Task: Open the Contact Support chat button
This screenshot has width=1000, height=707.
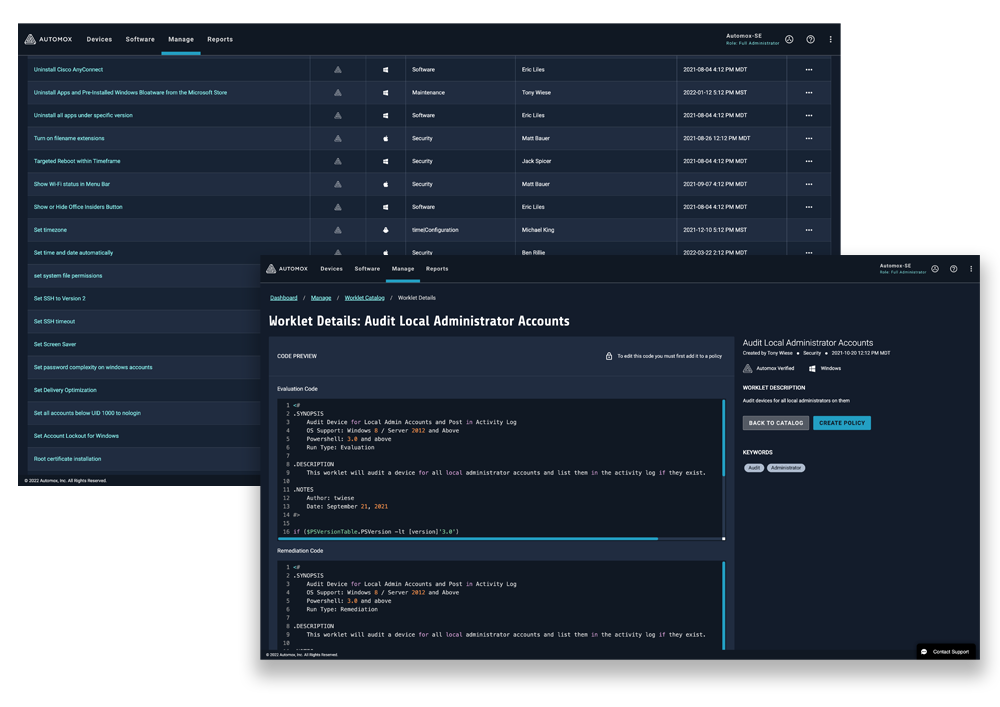Action: coord(946,652)
